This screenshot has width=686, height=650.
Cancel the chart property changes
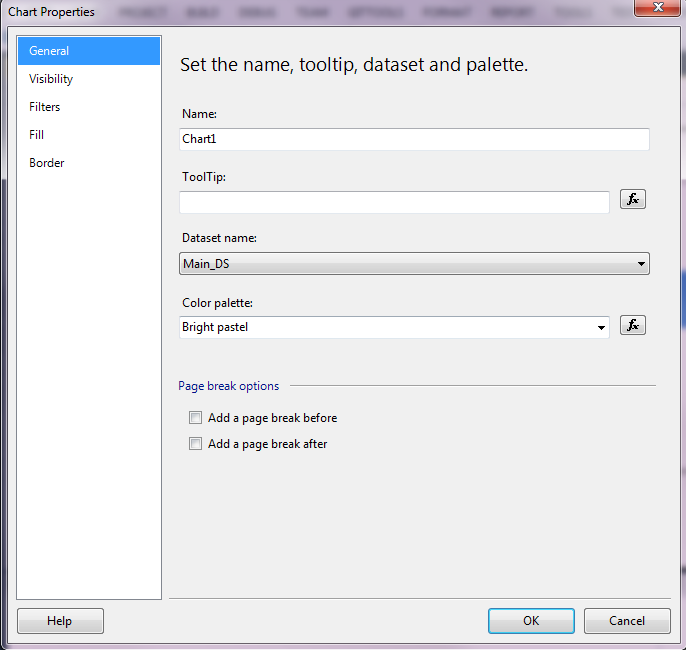pyautogui.click(x=627, y=621)
